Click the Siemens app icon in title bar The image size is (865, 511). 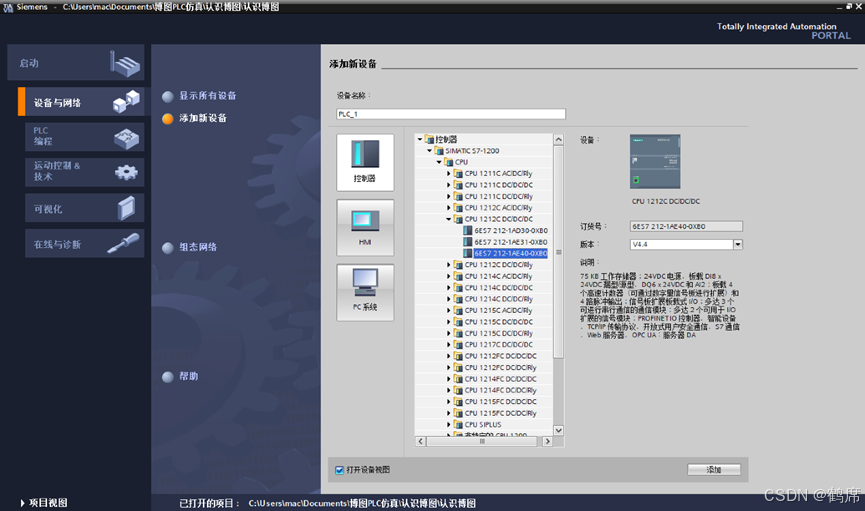tap(8, 7)
